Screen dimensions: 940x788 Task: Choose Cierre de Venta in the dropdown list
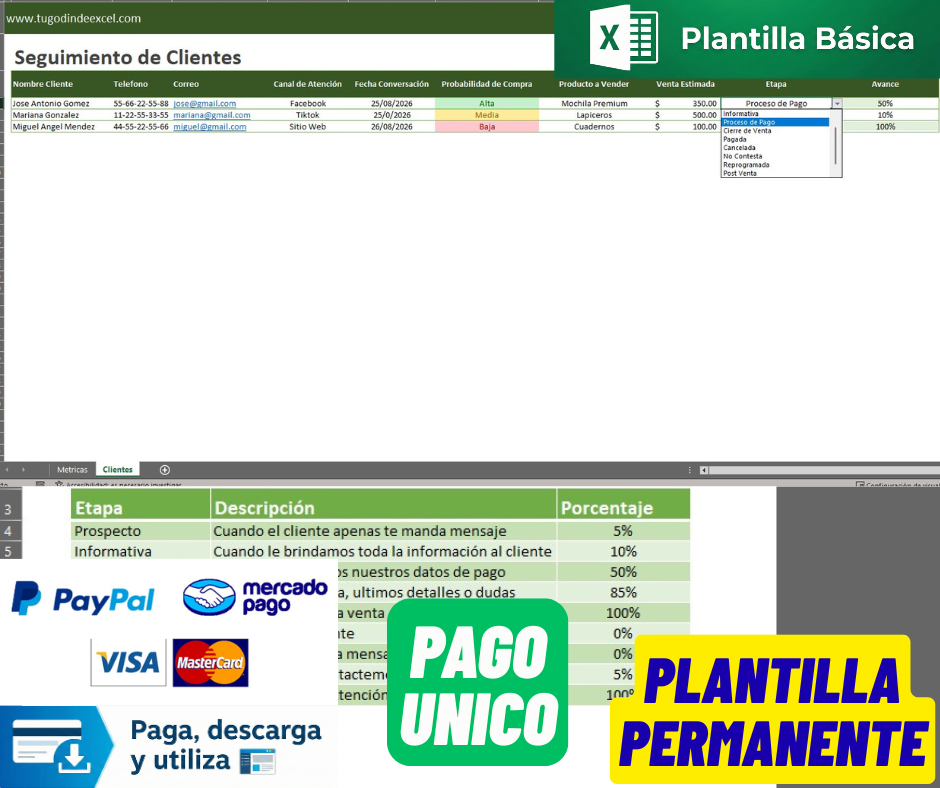748,131
